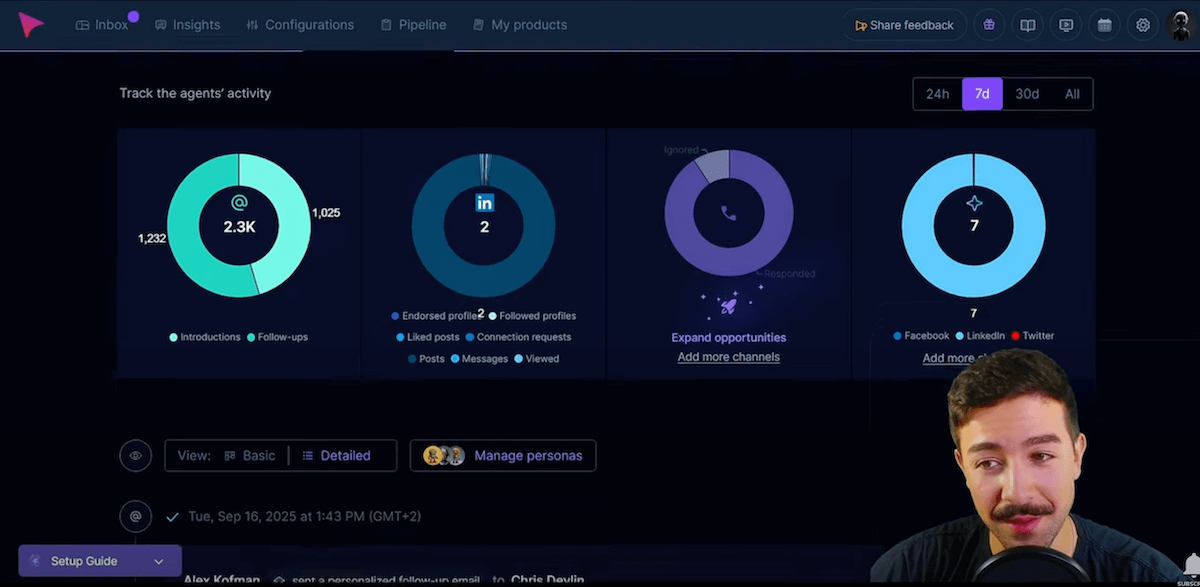Open the Manage personas button

coord(503,456)
